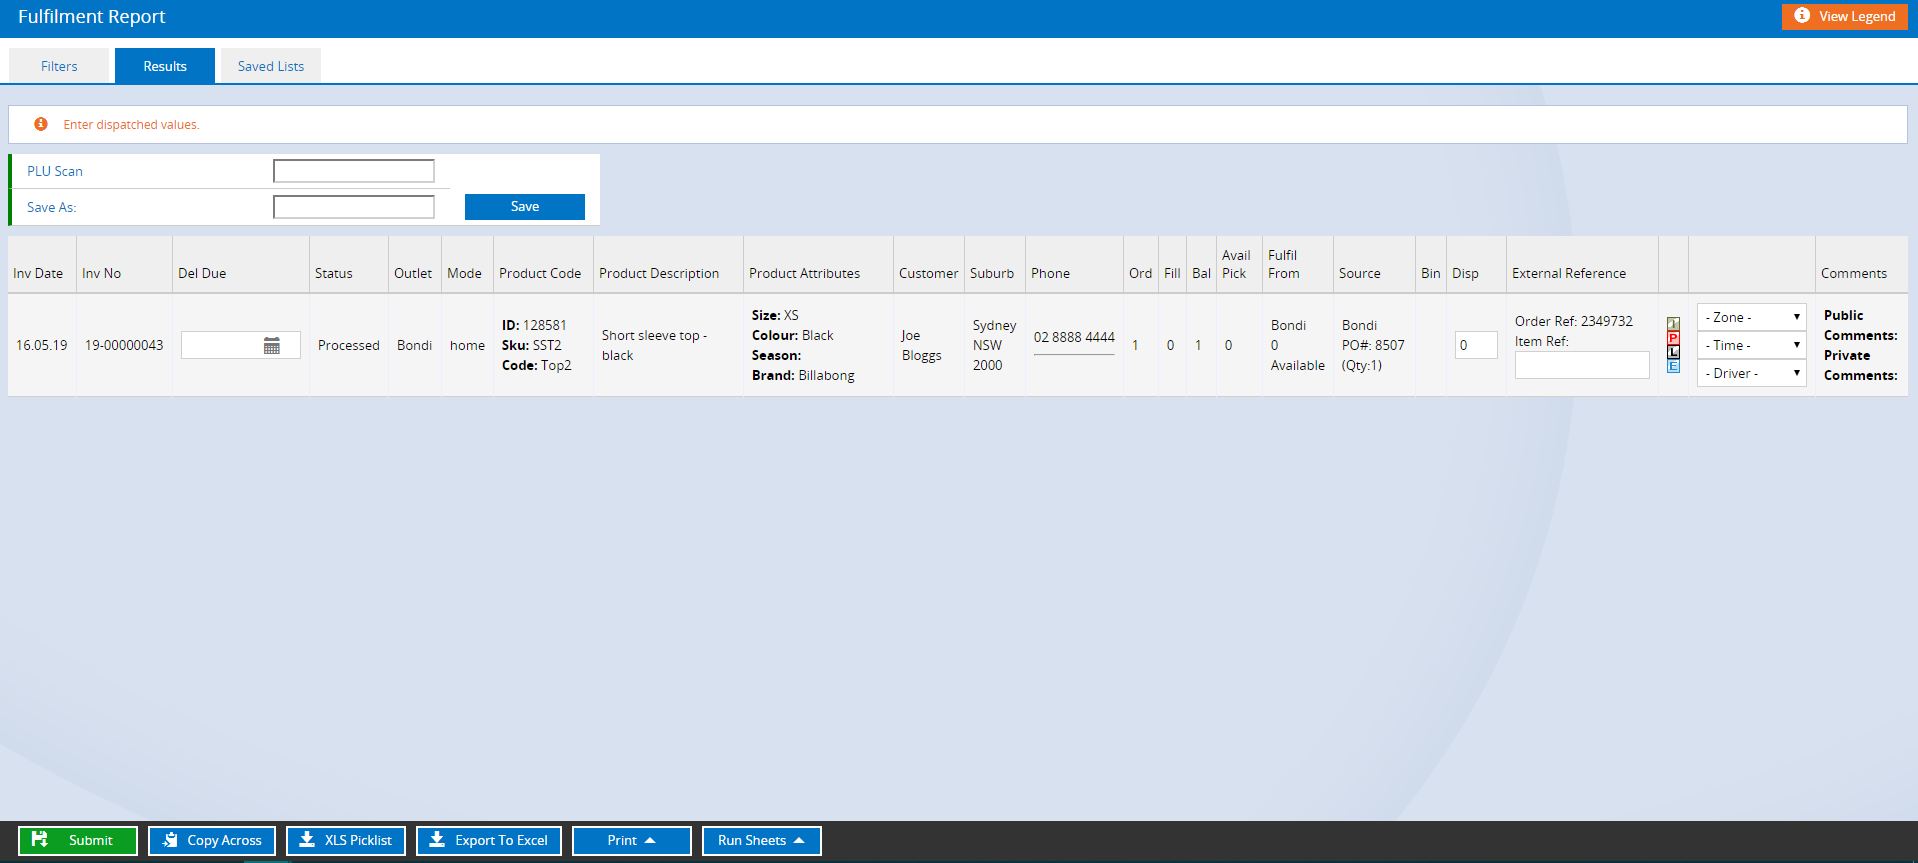
Task: Expand the Zone dropdown
Action: tap(1751, 317)
